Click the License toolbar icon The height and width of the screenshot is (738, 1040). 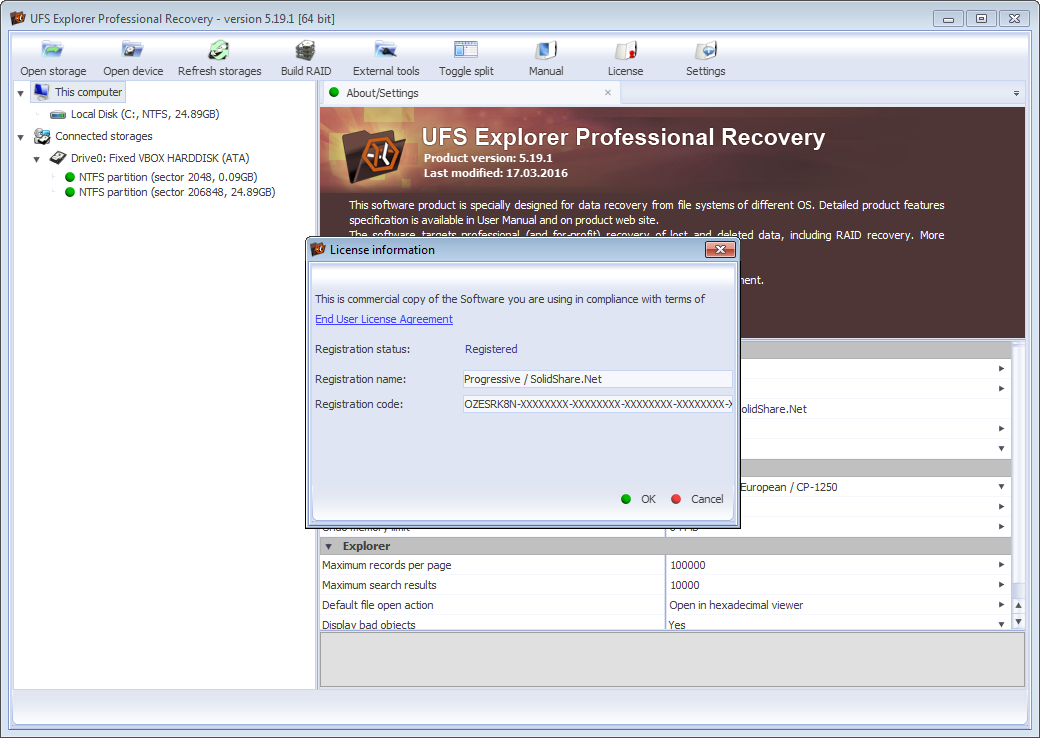[x=626, y=50]
